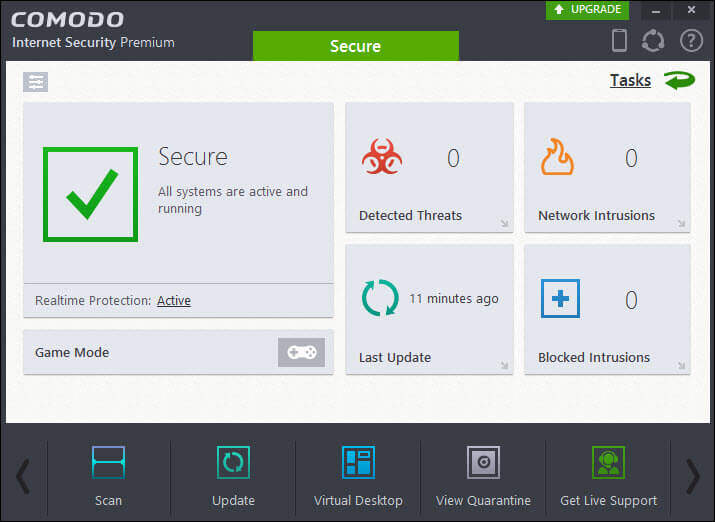The width and height of the screenshot is (715, 522).
Task: Click the green curved arrow beside Tasks
Action: pyautogui.click(x=679, y=81)
